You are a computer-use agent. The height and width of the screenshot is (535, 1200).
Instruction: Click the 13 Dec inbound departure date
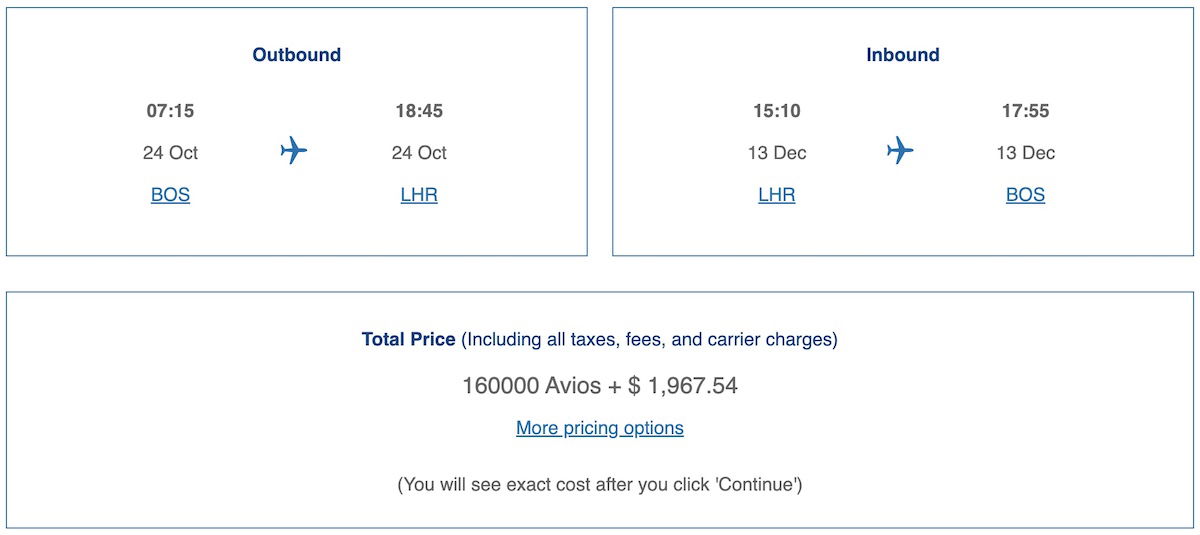pyautogui.click(x=777, y=153)
